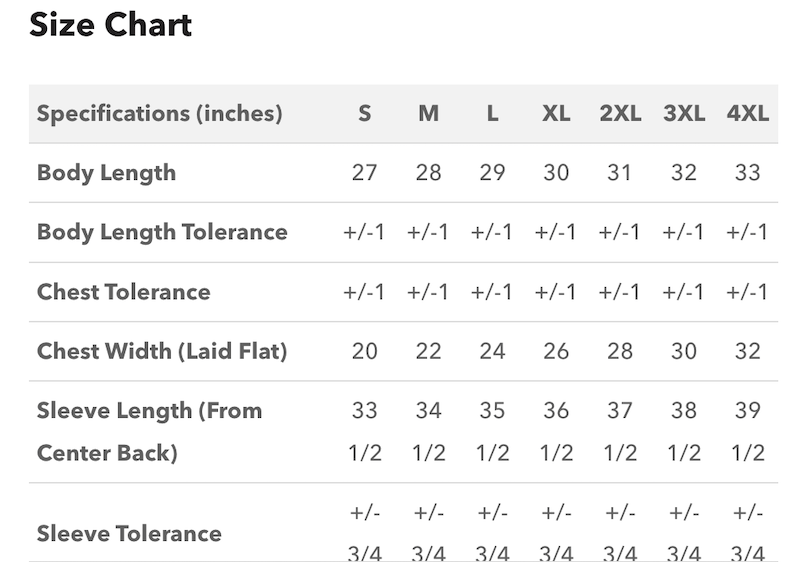Select the L size column header
The width and height of the screenshot is (808, 562).
pyautogui.click(x=492, y=113)
